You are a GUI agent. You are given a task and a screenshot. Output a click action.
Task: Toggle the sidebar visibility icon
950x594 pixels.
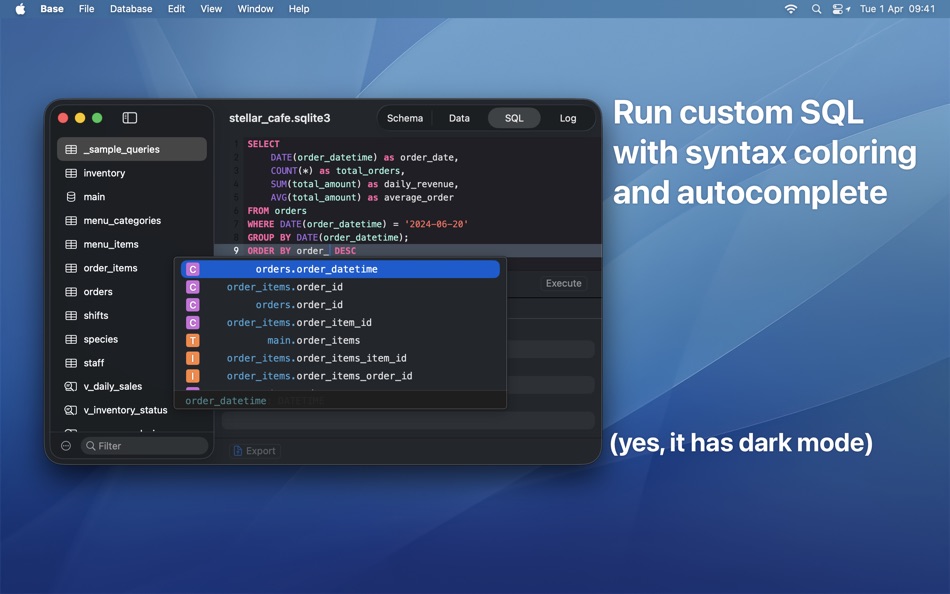click(129, 117)
